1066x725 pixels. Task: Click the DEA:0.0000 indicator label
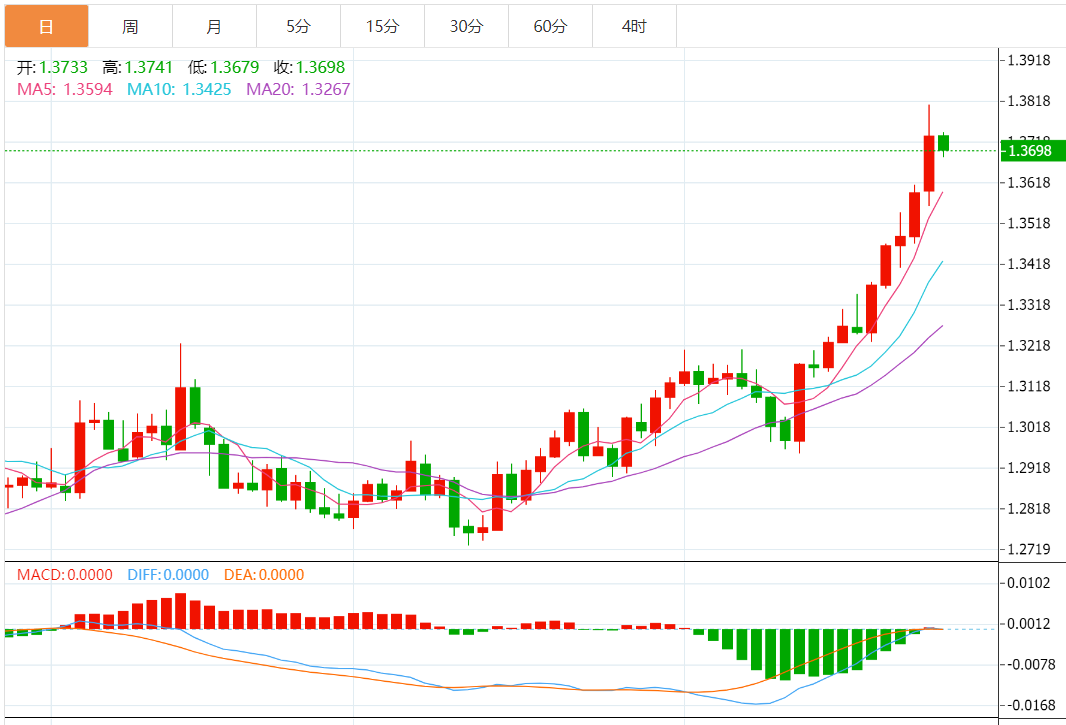(x=264, y=575)
